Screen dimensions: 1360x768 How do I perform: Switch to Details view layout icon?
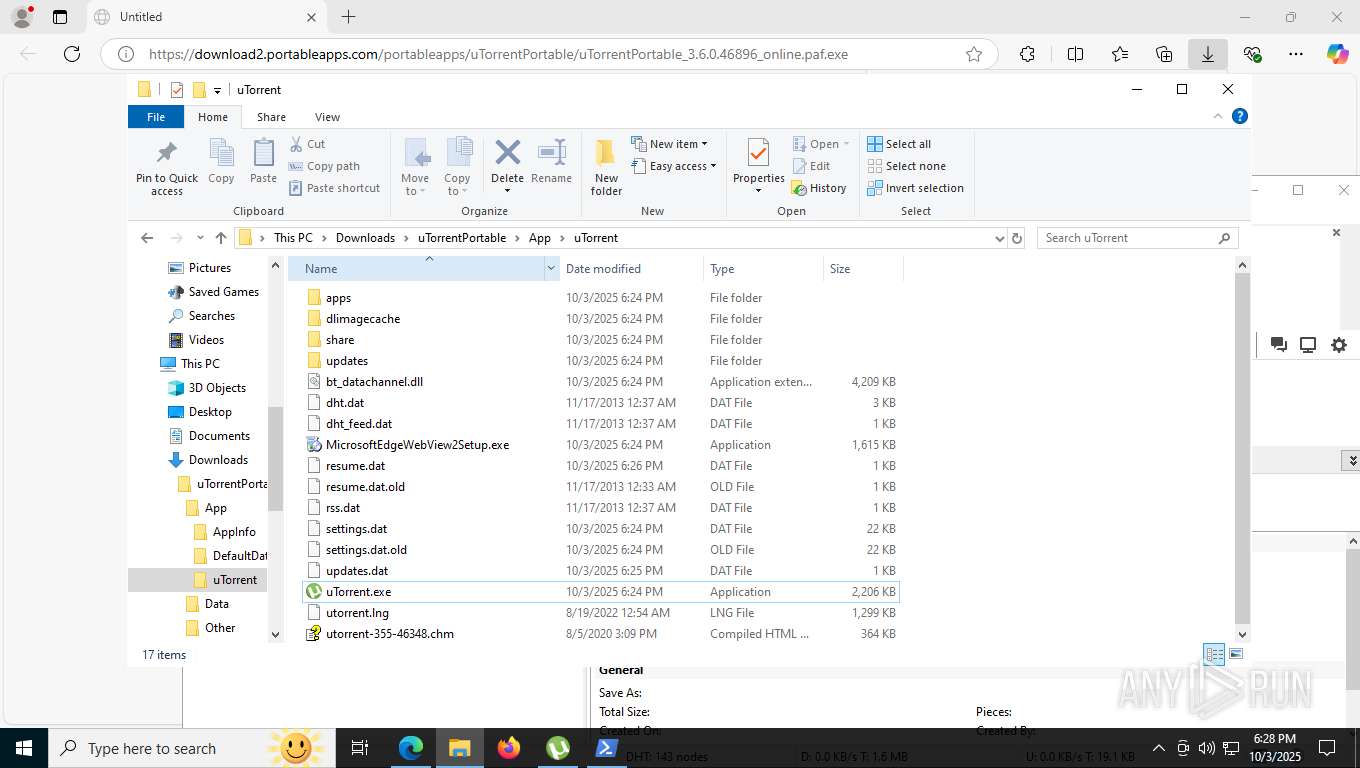(x=1214, y=654)
